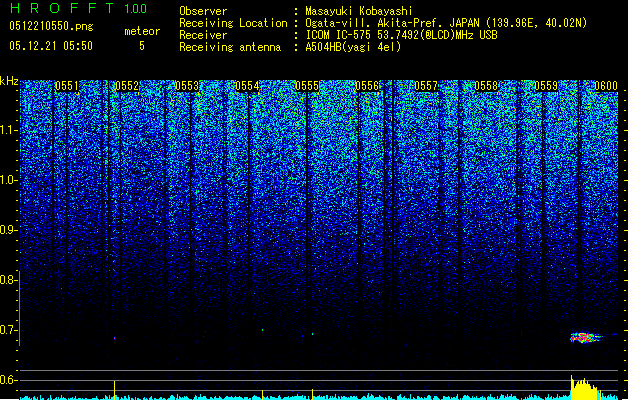Click the receiver text ICOM IC-575
This screenshot has height=400, width=629.
click(339, 35)
